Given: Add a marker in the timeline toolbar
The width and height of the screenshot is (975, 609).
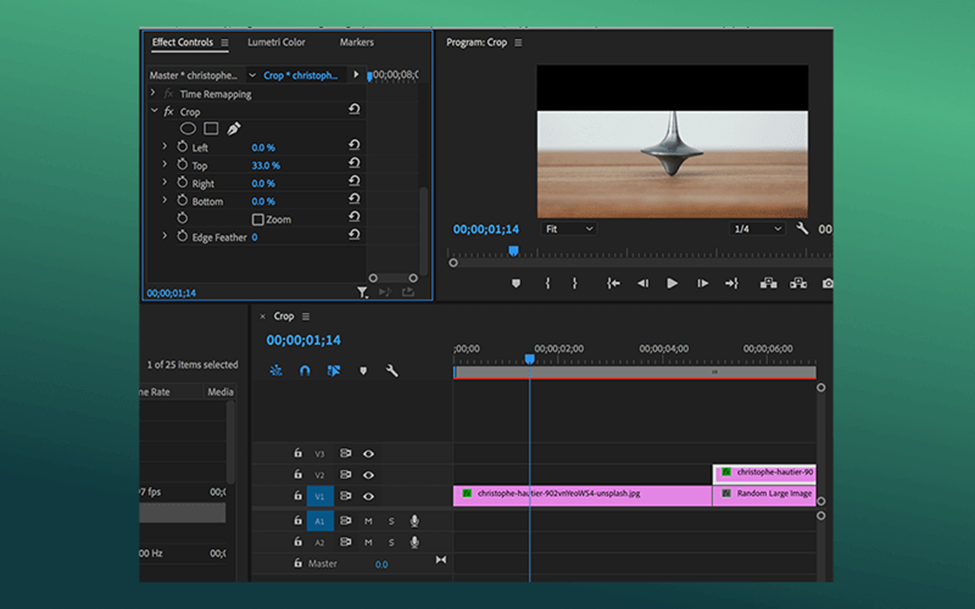Looking at the screenshot, I should tap(363, 371).
